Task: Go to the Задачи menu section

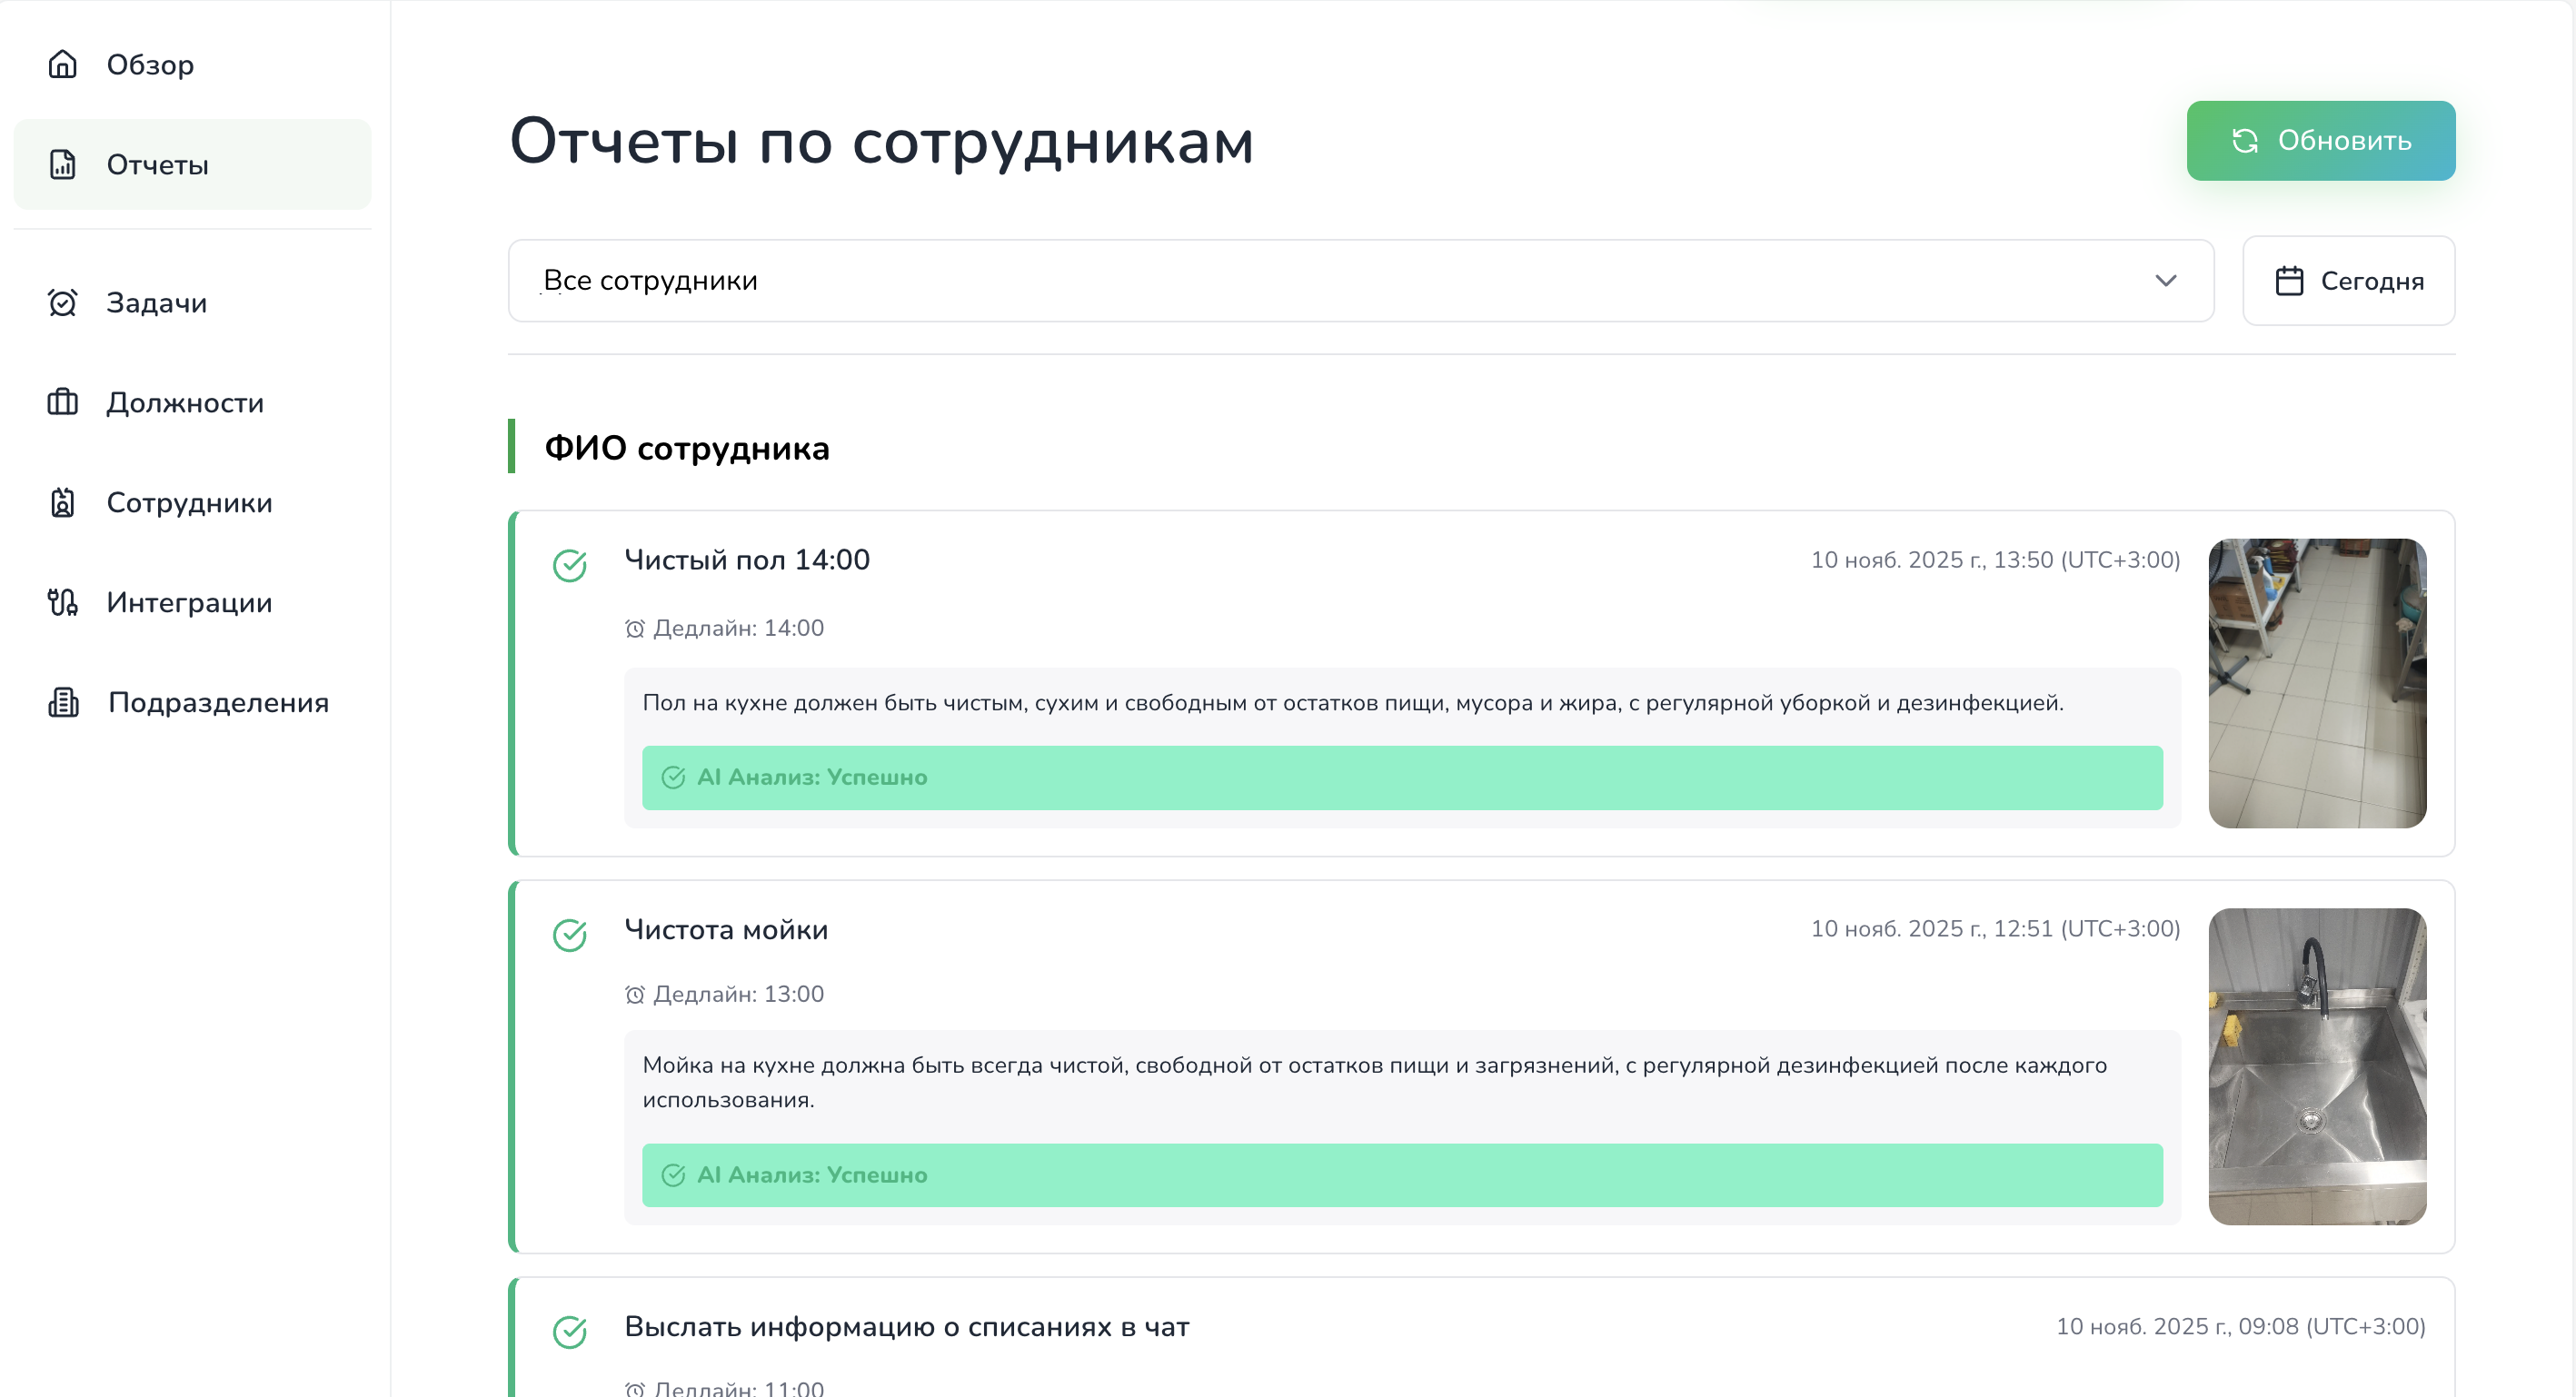Action: point(157,302)
